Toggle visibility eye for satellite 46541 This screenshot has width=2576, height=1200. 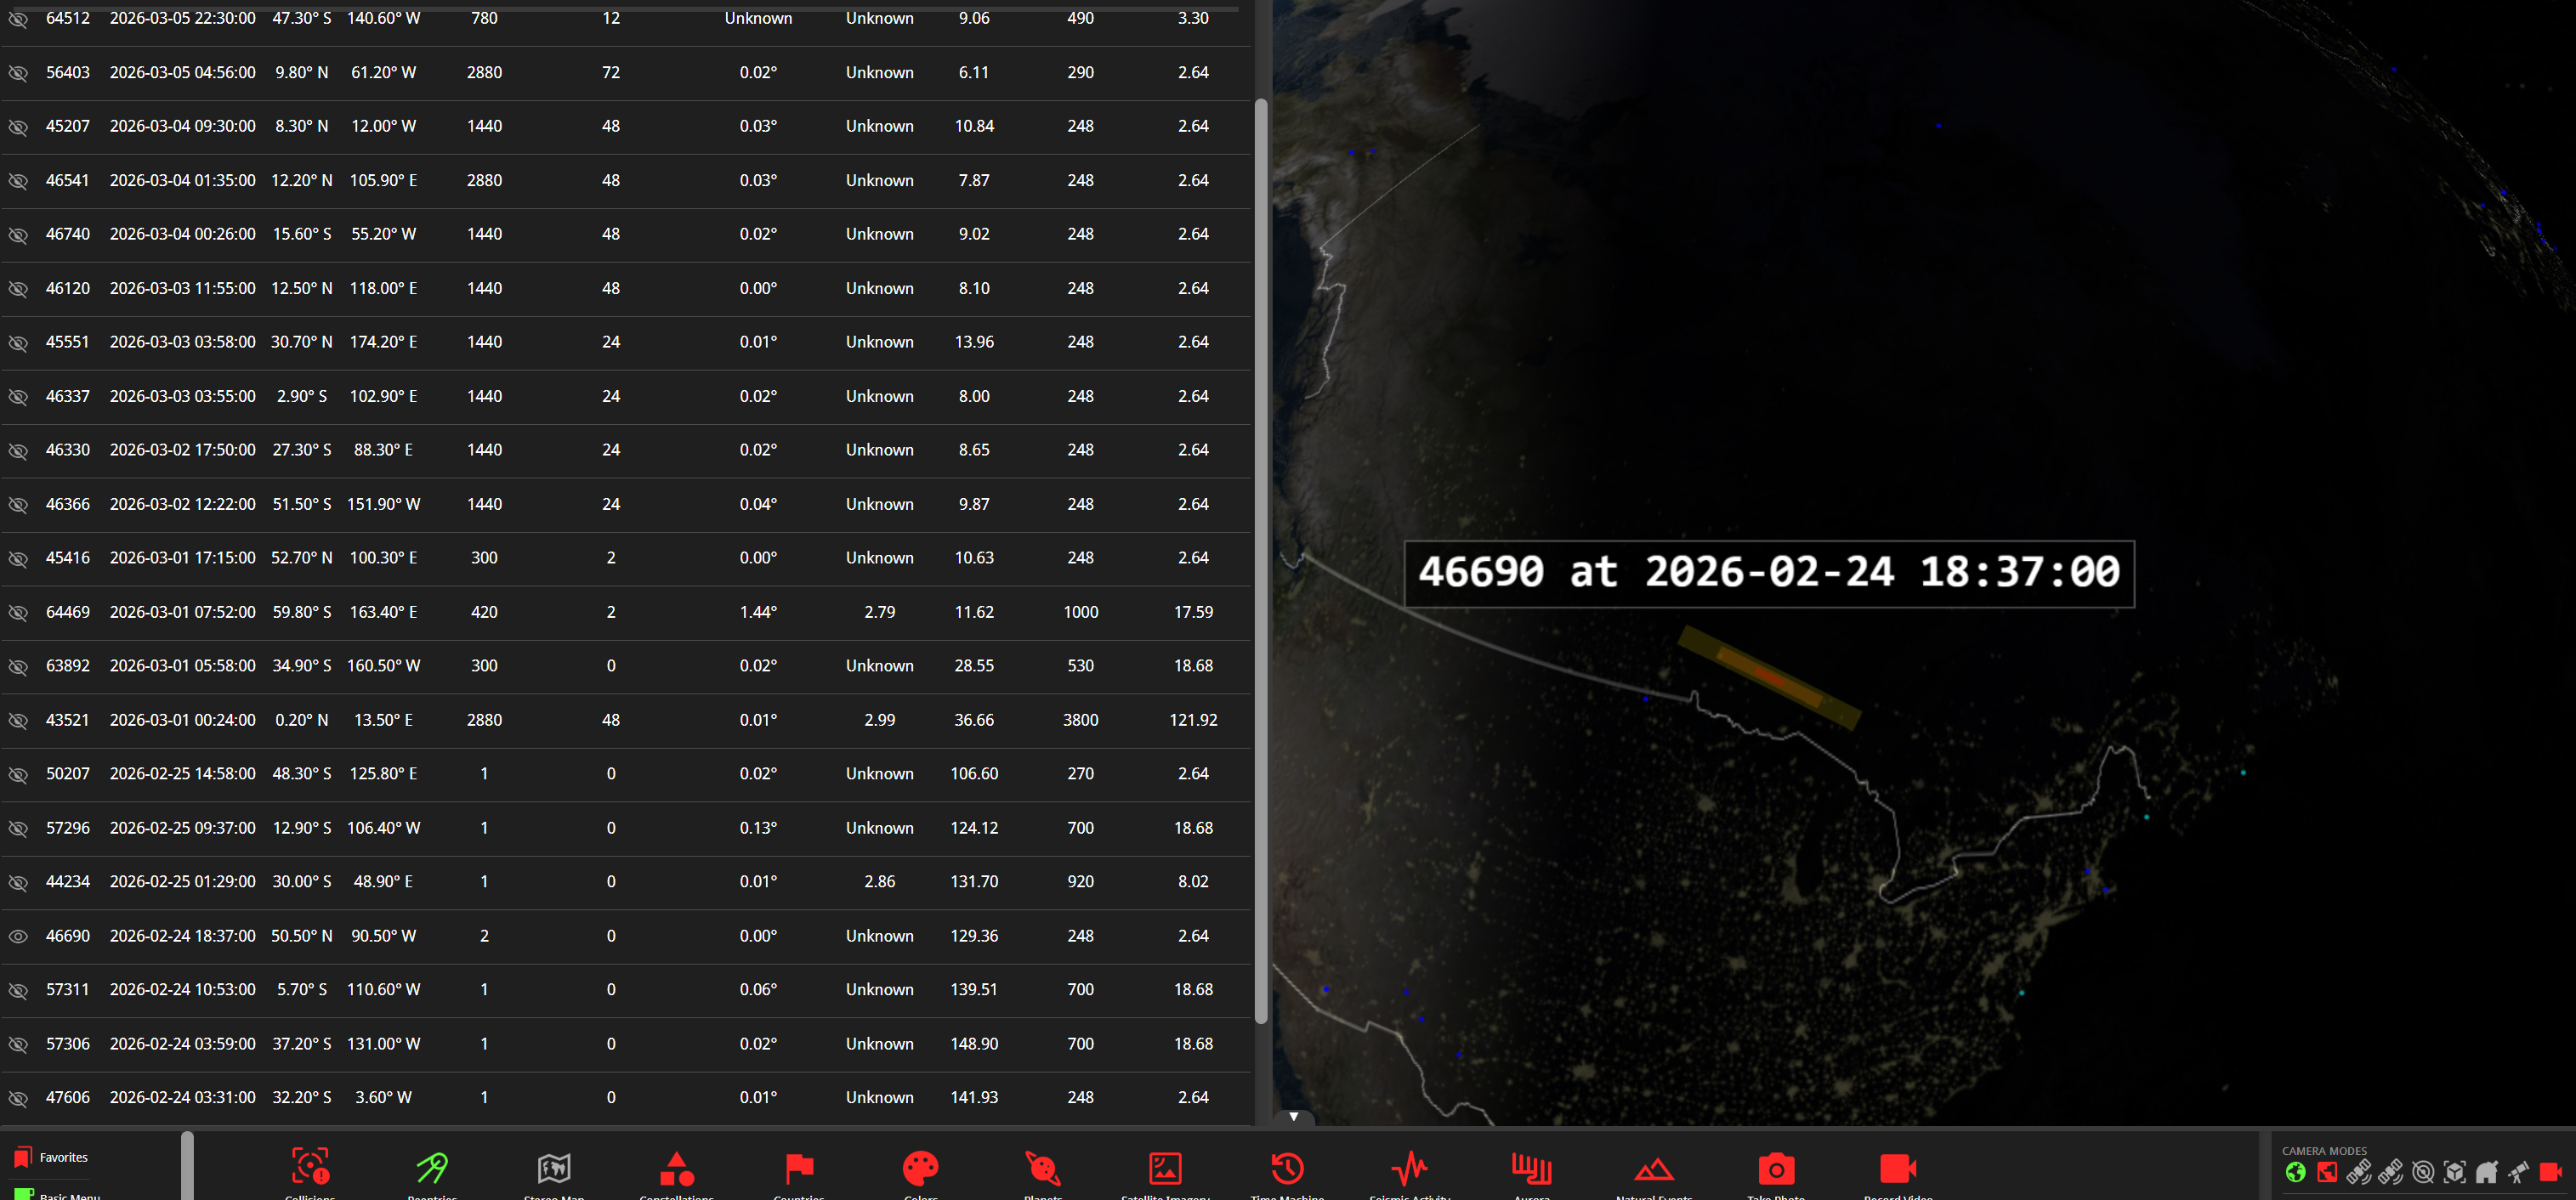pyautogui.click(x=18, y=181)
